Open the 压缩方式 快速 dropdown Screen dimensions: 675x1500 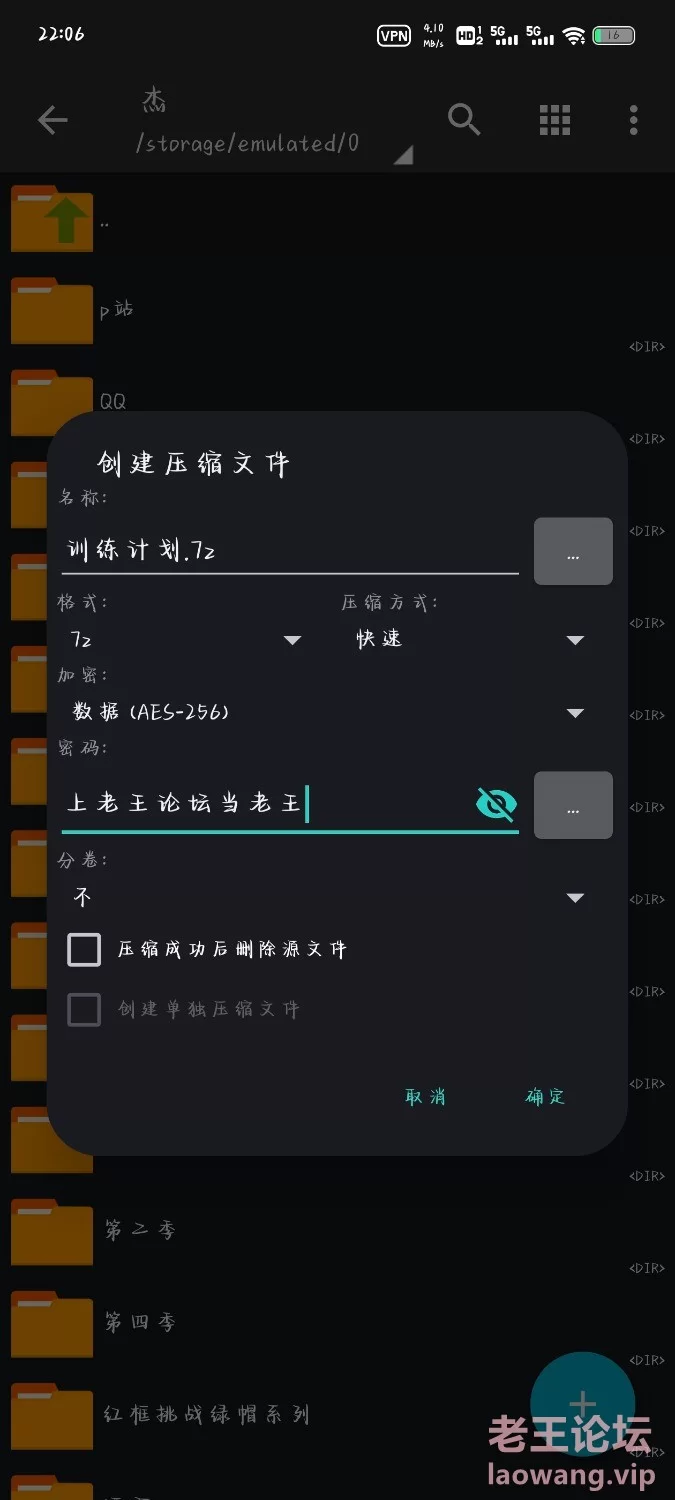[468, 639]
